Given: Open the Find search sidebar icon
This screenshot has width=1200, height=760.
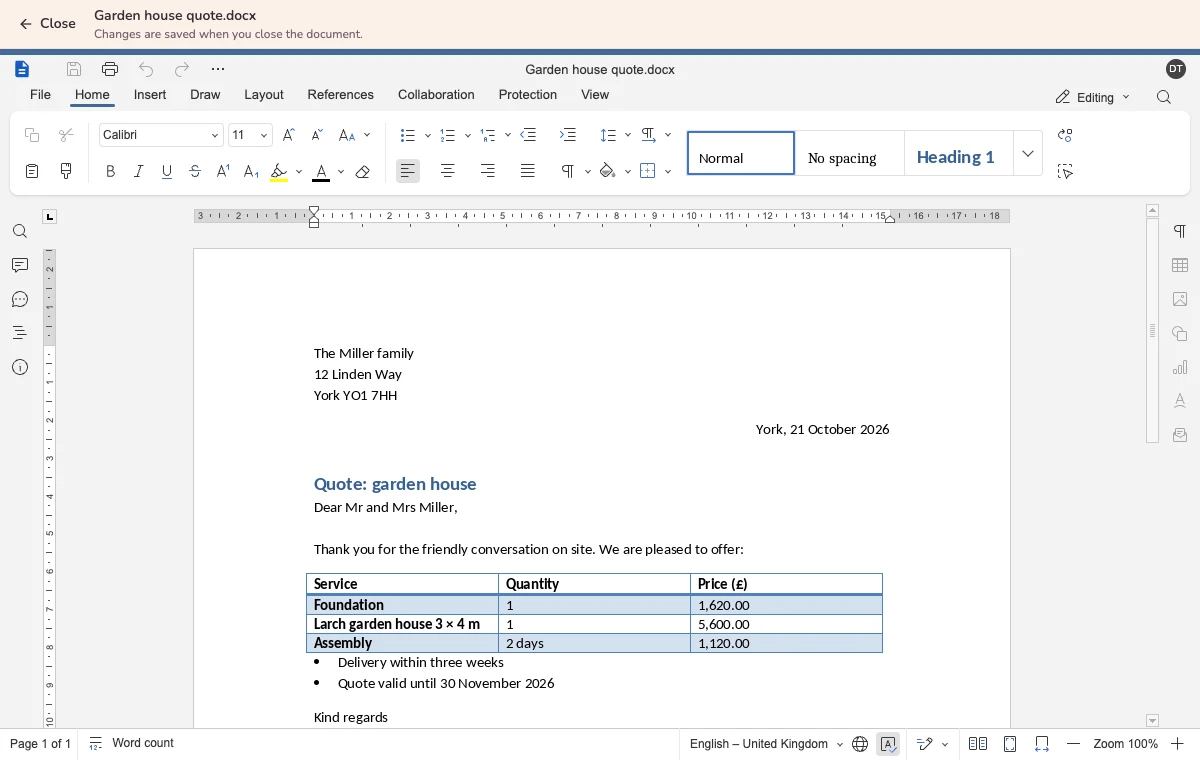Looking at the screenshot, I should pyautogui.click(x=20, y=231).
